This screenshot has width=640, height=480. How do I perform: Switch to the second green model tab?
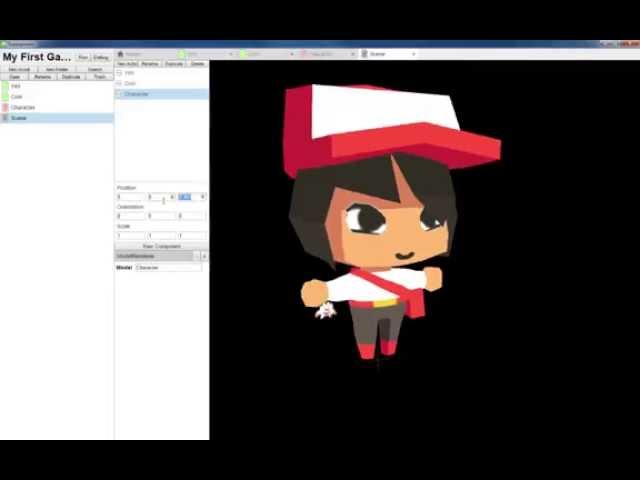point(267,54)
